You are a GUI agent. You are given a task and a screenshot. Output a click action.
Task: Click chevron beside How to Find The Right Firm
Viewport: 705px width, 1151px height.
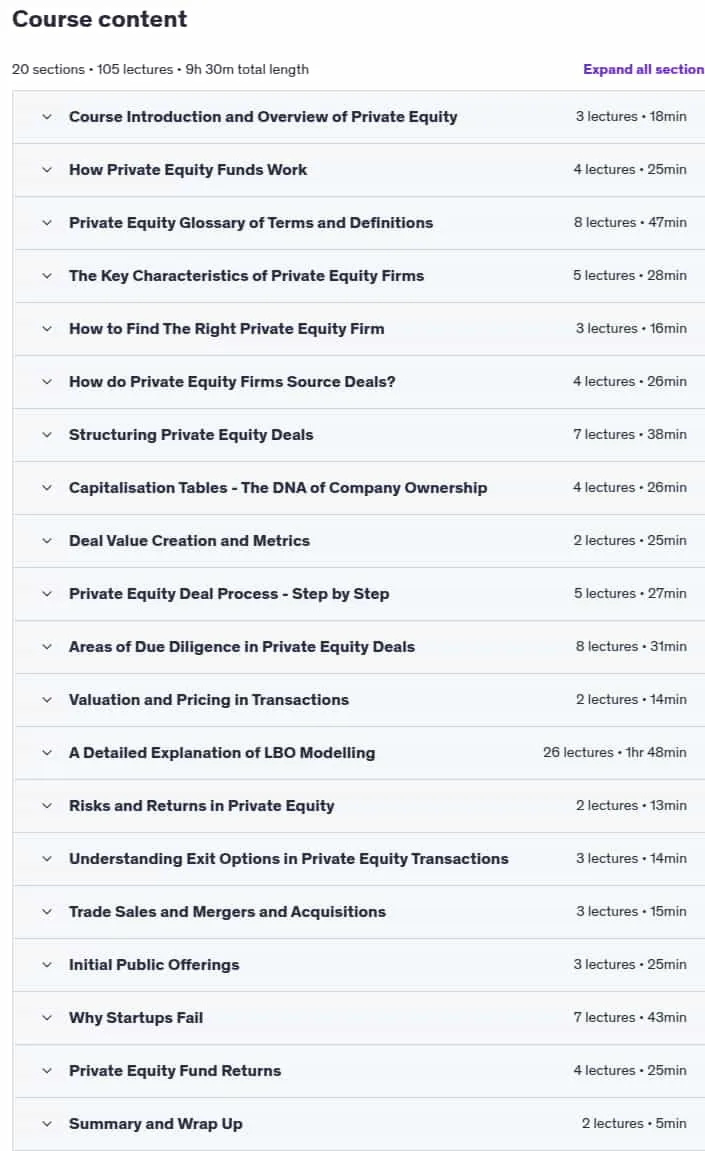47,329
